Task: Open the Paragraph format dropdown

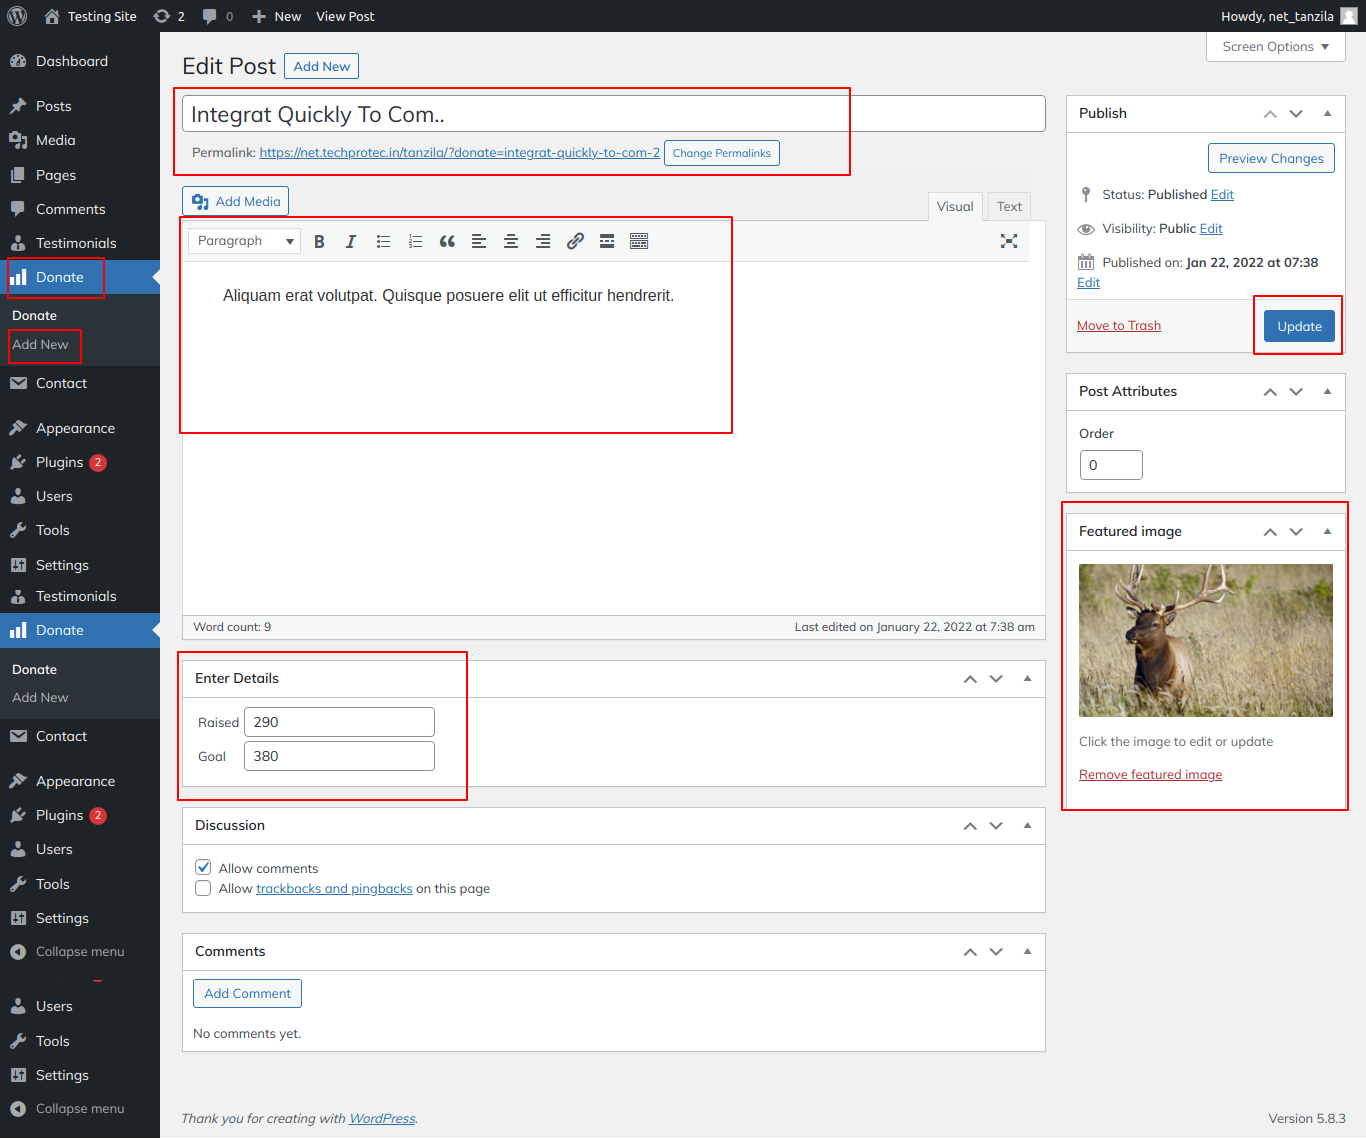Action: 245,241
